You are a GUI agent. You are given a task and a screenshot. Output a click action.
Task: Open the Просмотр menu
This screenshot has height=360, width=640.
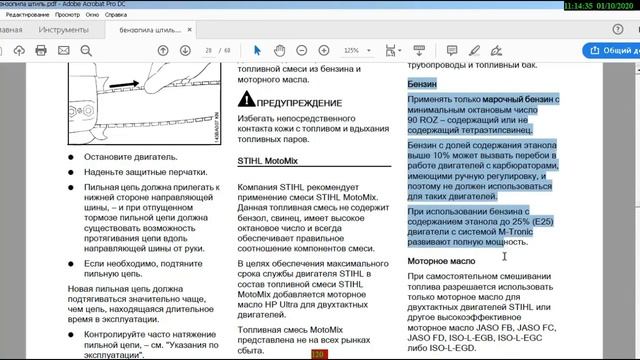click(x=67, y=15)
